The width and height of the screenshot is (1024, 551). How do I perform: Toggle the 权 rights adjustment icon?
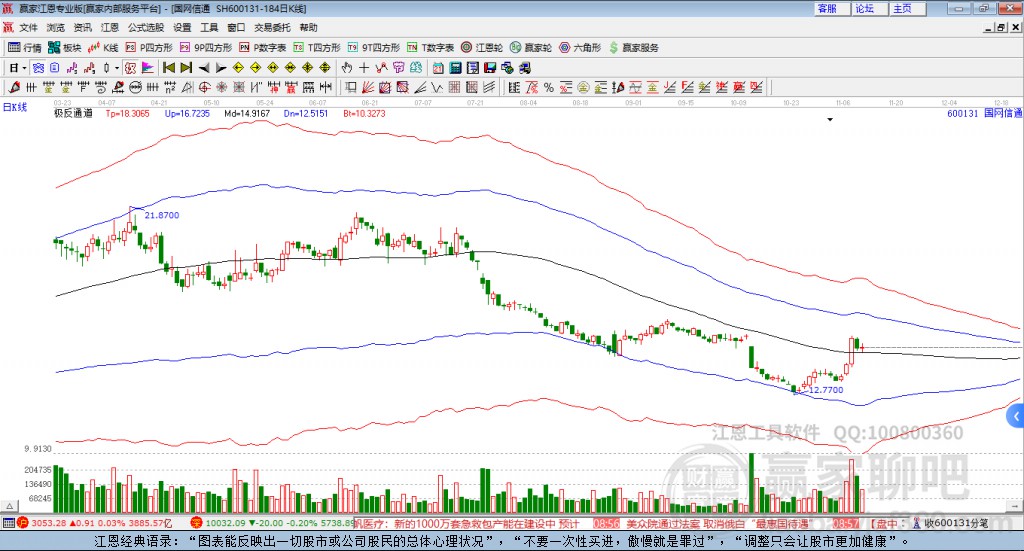coord(131,68)
